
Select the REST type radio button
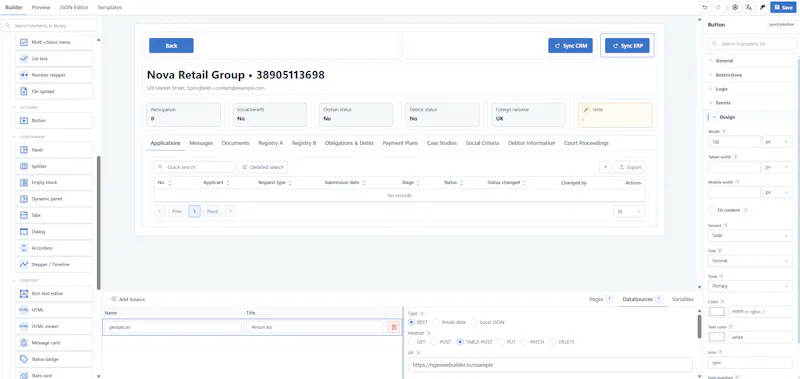[x=412, y=322]
